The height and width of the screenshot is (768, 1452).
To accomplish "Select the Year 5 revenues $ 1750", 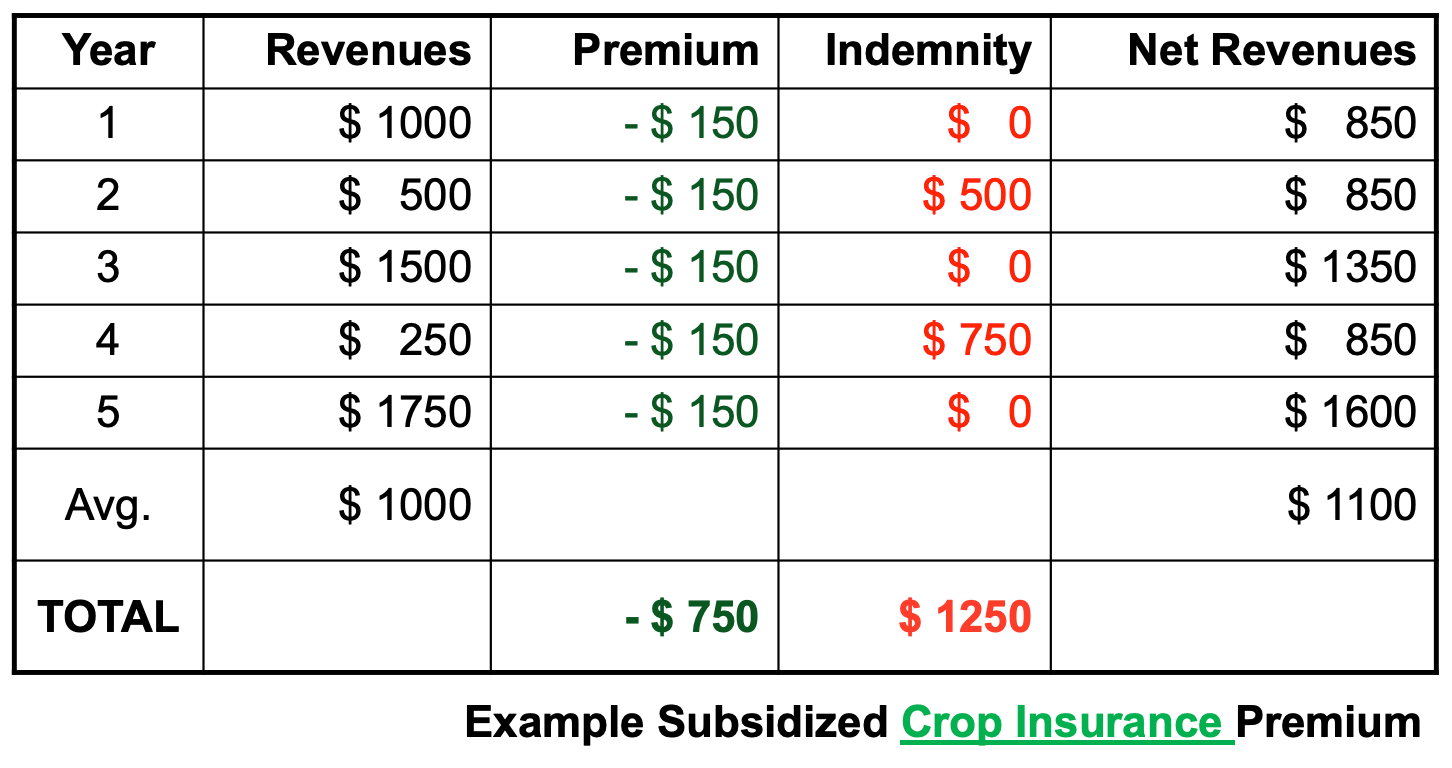I will pyautogui.click(x=405, y=412).
